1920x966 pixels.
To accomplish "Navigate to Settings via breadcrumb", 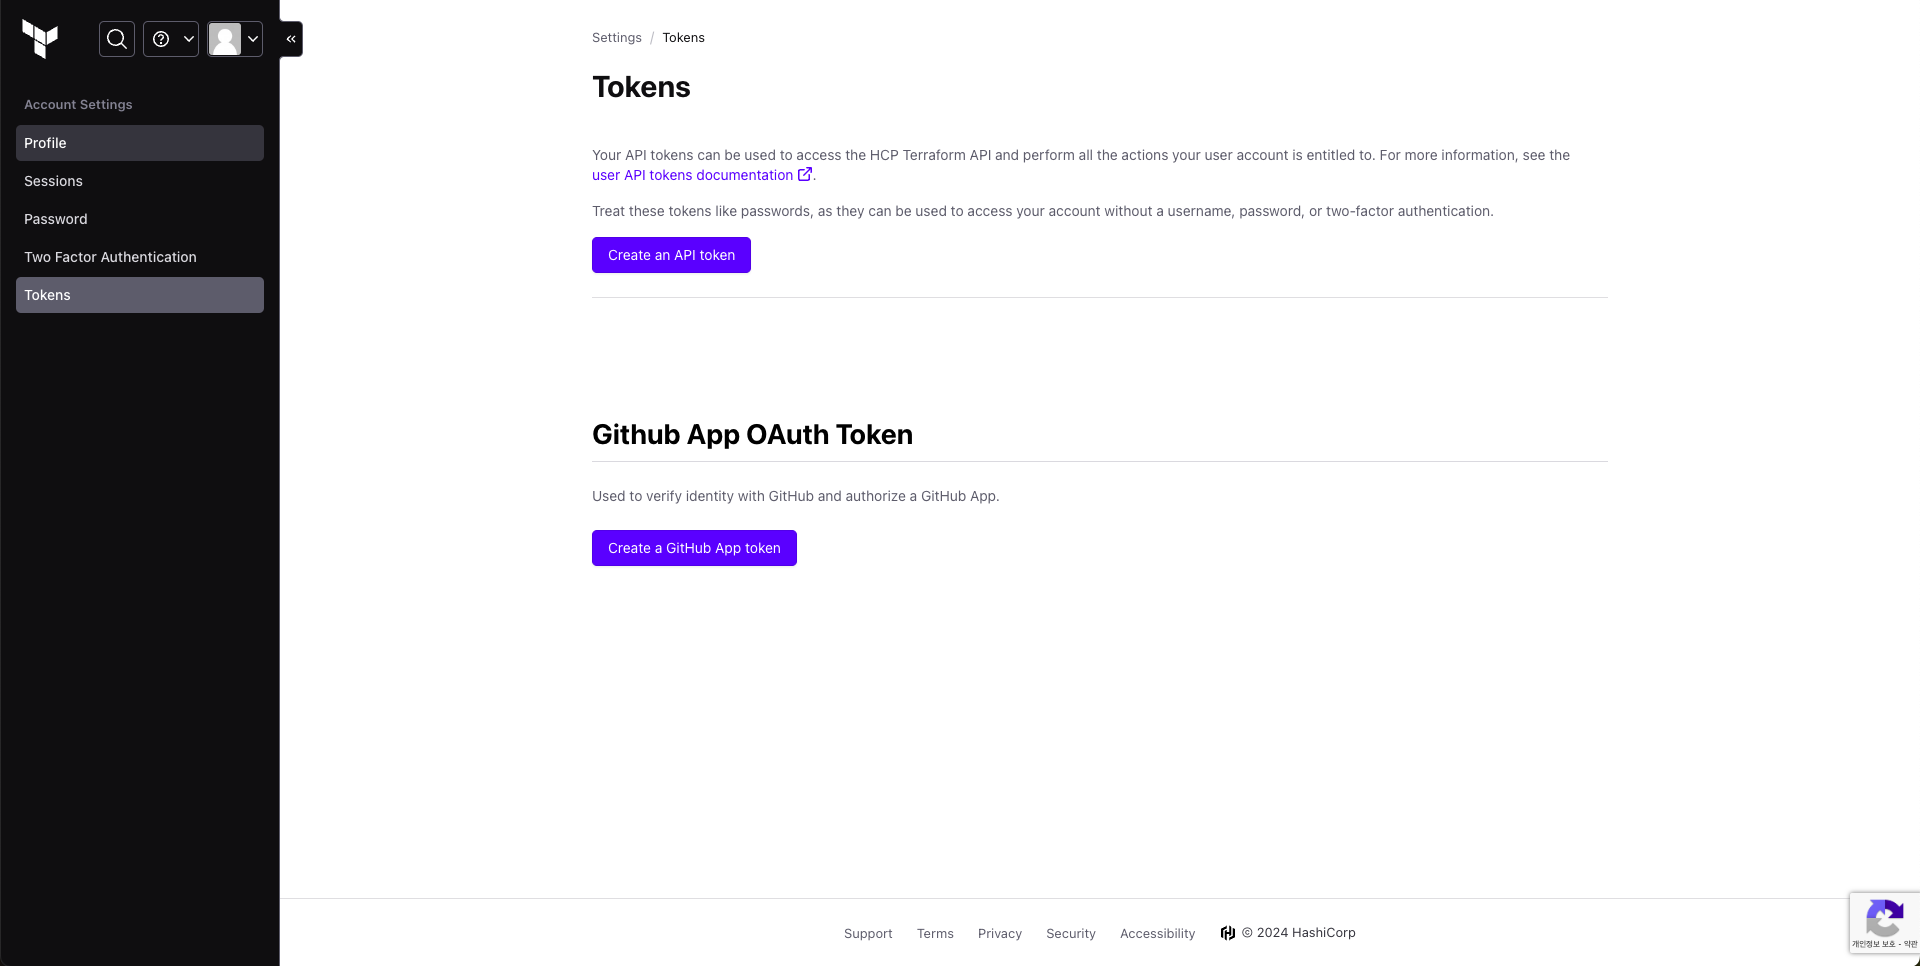I will coord(616,38).
